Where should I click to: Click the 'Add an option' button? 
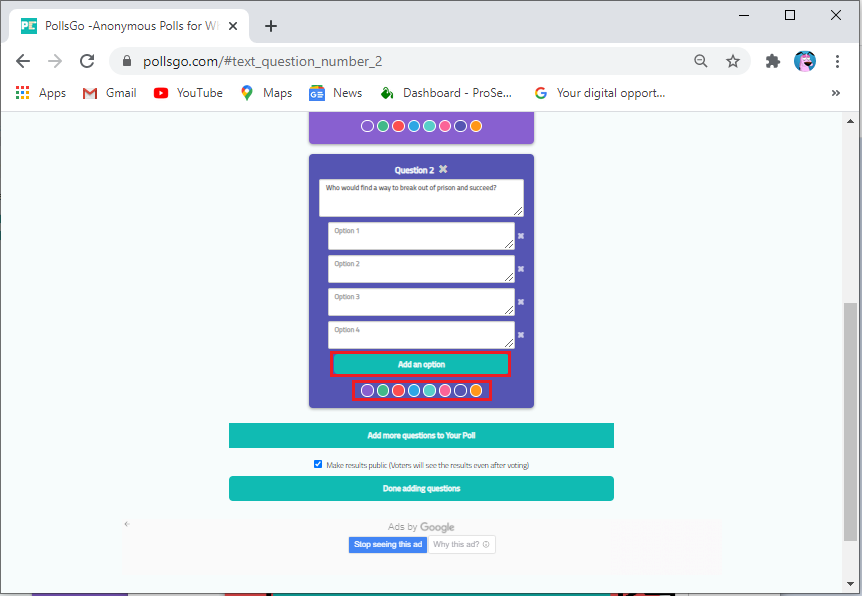pyautogui.click(x=421, y=364)
